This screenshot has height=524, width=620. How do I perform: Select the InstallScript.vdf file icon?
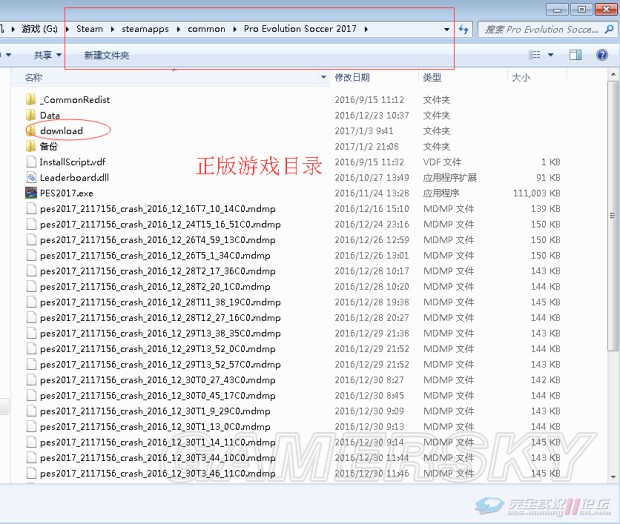point(30,162)
